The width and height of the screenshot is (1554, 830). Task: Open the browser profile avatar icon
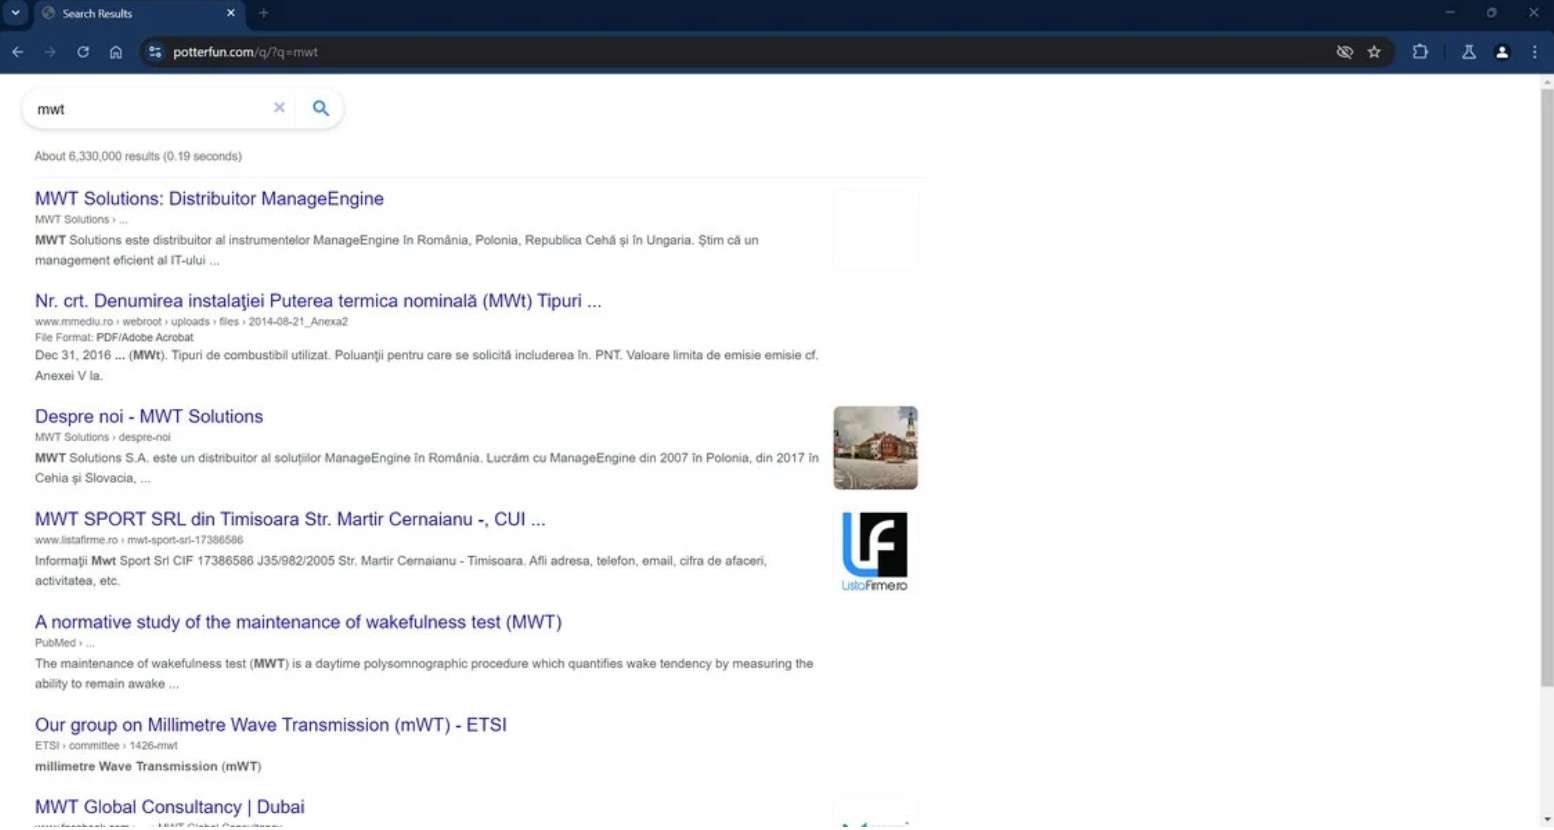click(1502, 52)
